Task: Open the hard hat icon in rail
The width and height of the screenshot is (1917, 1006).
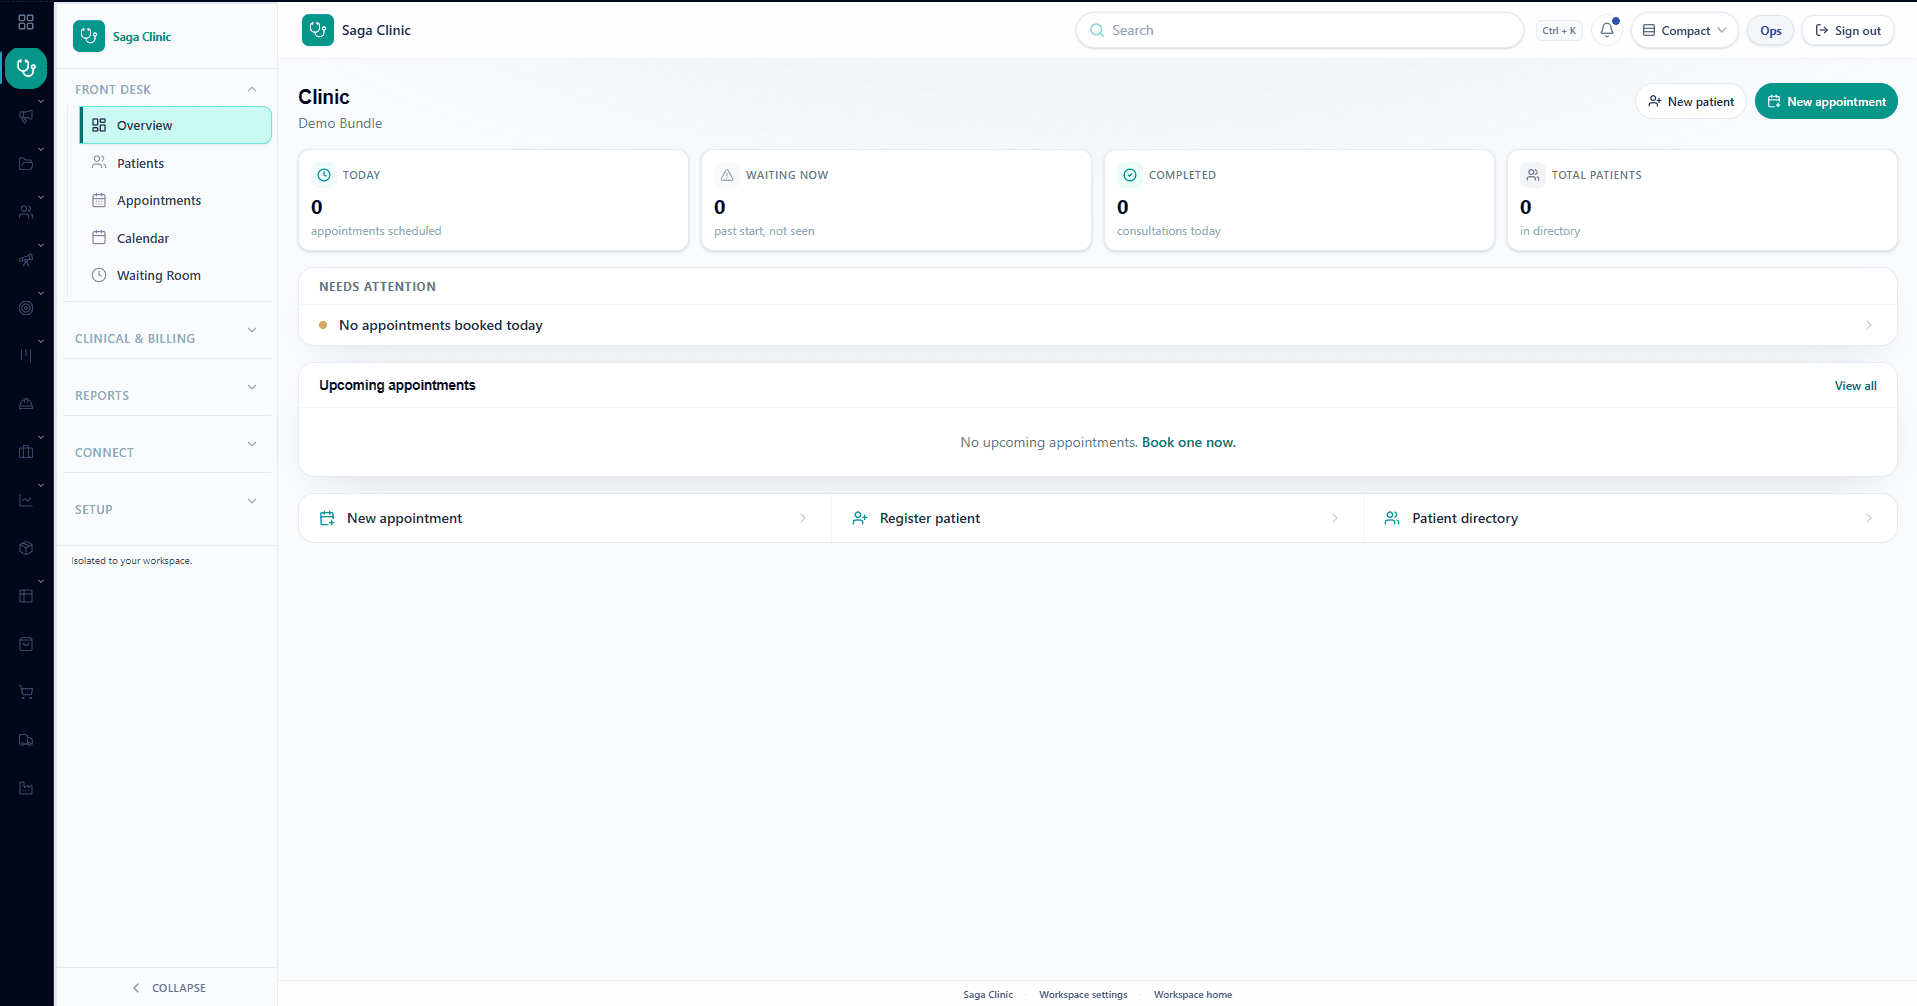Action: 26,404
